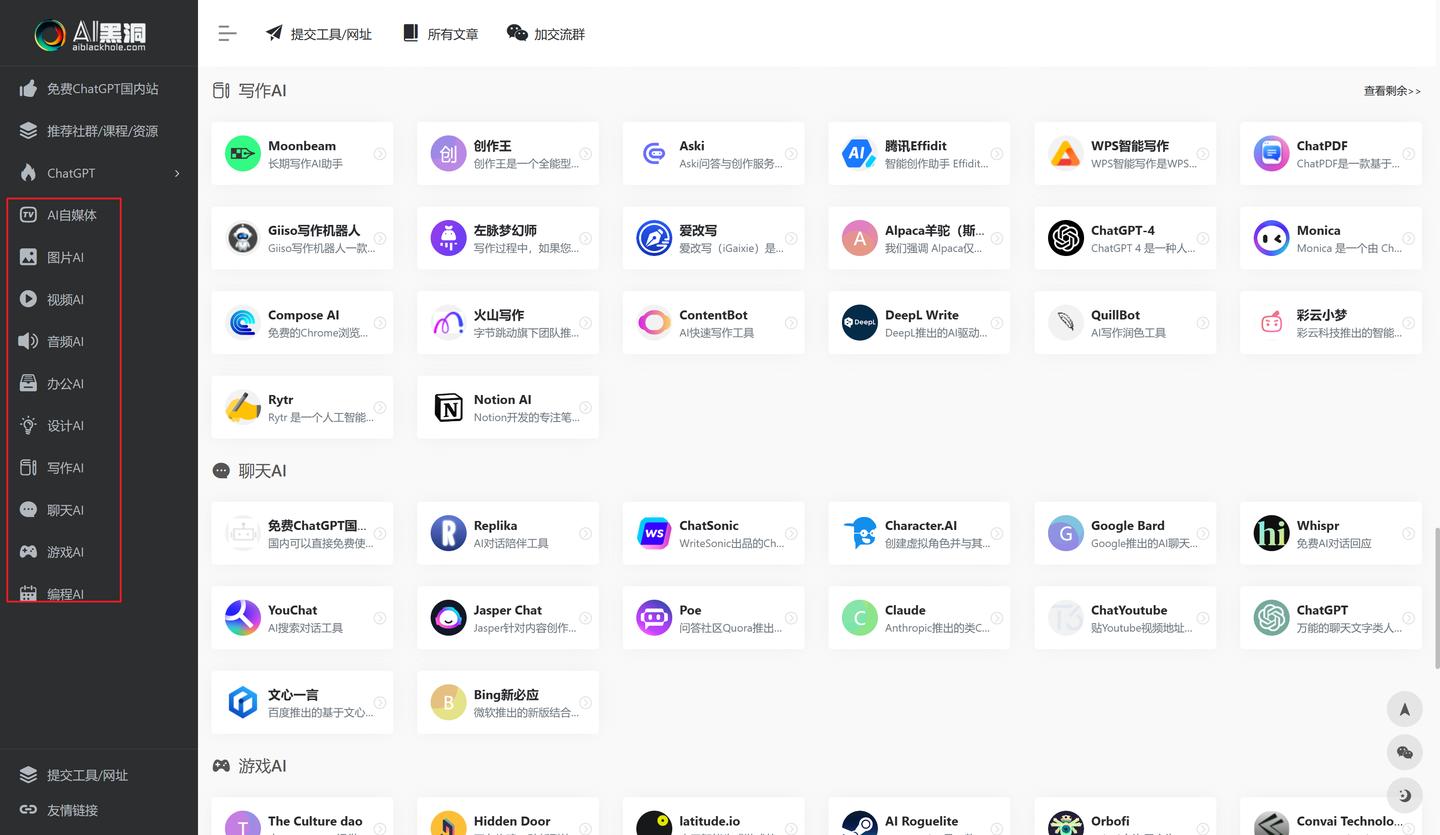Click the arrow on ChatGPT chat card
The image size is (1440, 835).
click(x=1408, y=618)
